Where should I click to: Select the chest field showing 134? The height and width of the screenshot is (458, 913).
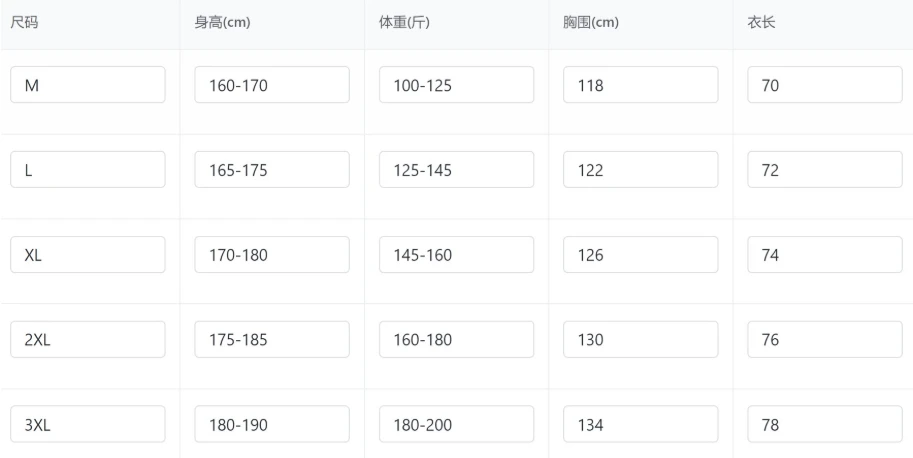point(640,424)
